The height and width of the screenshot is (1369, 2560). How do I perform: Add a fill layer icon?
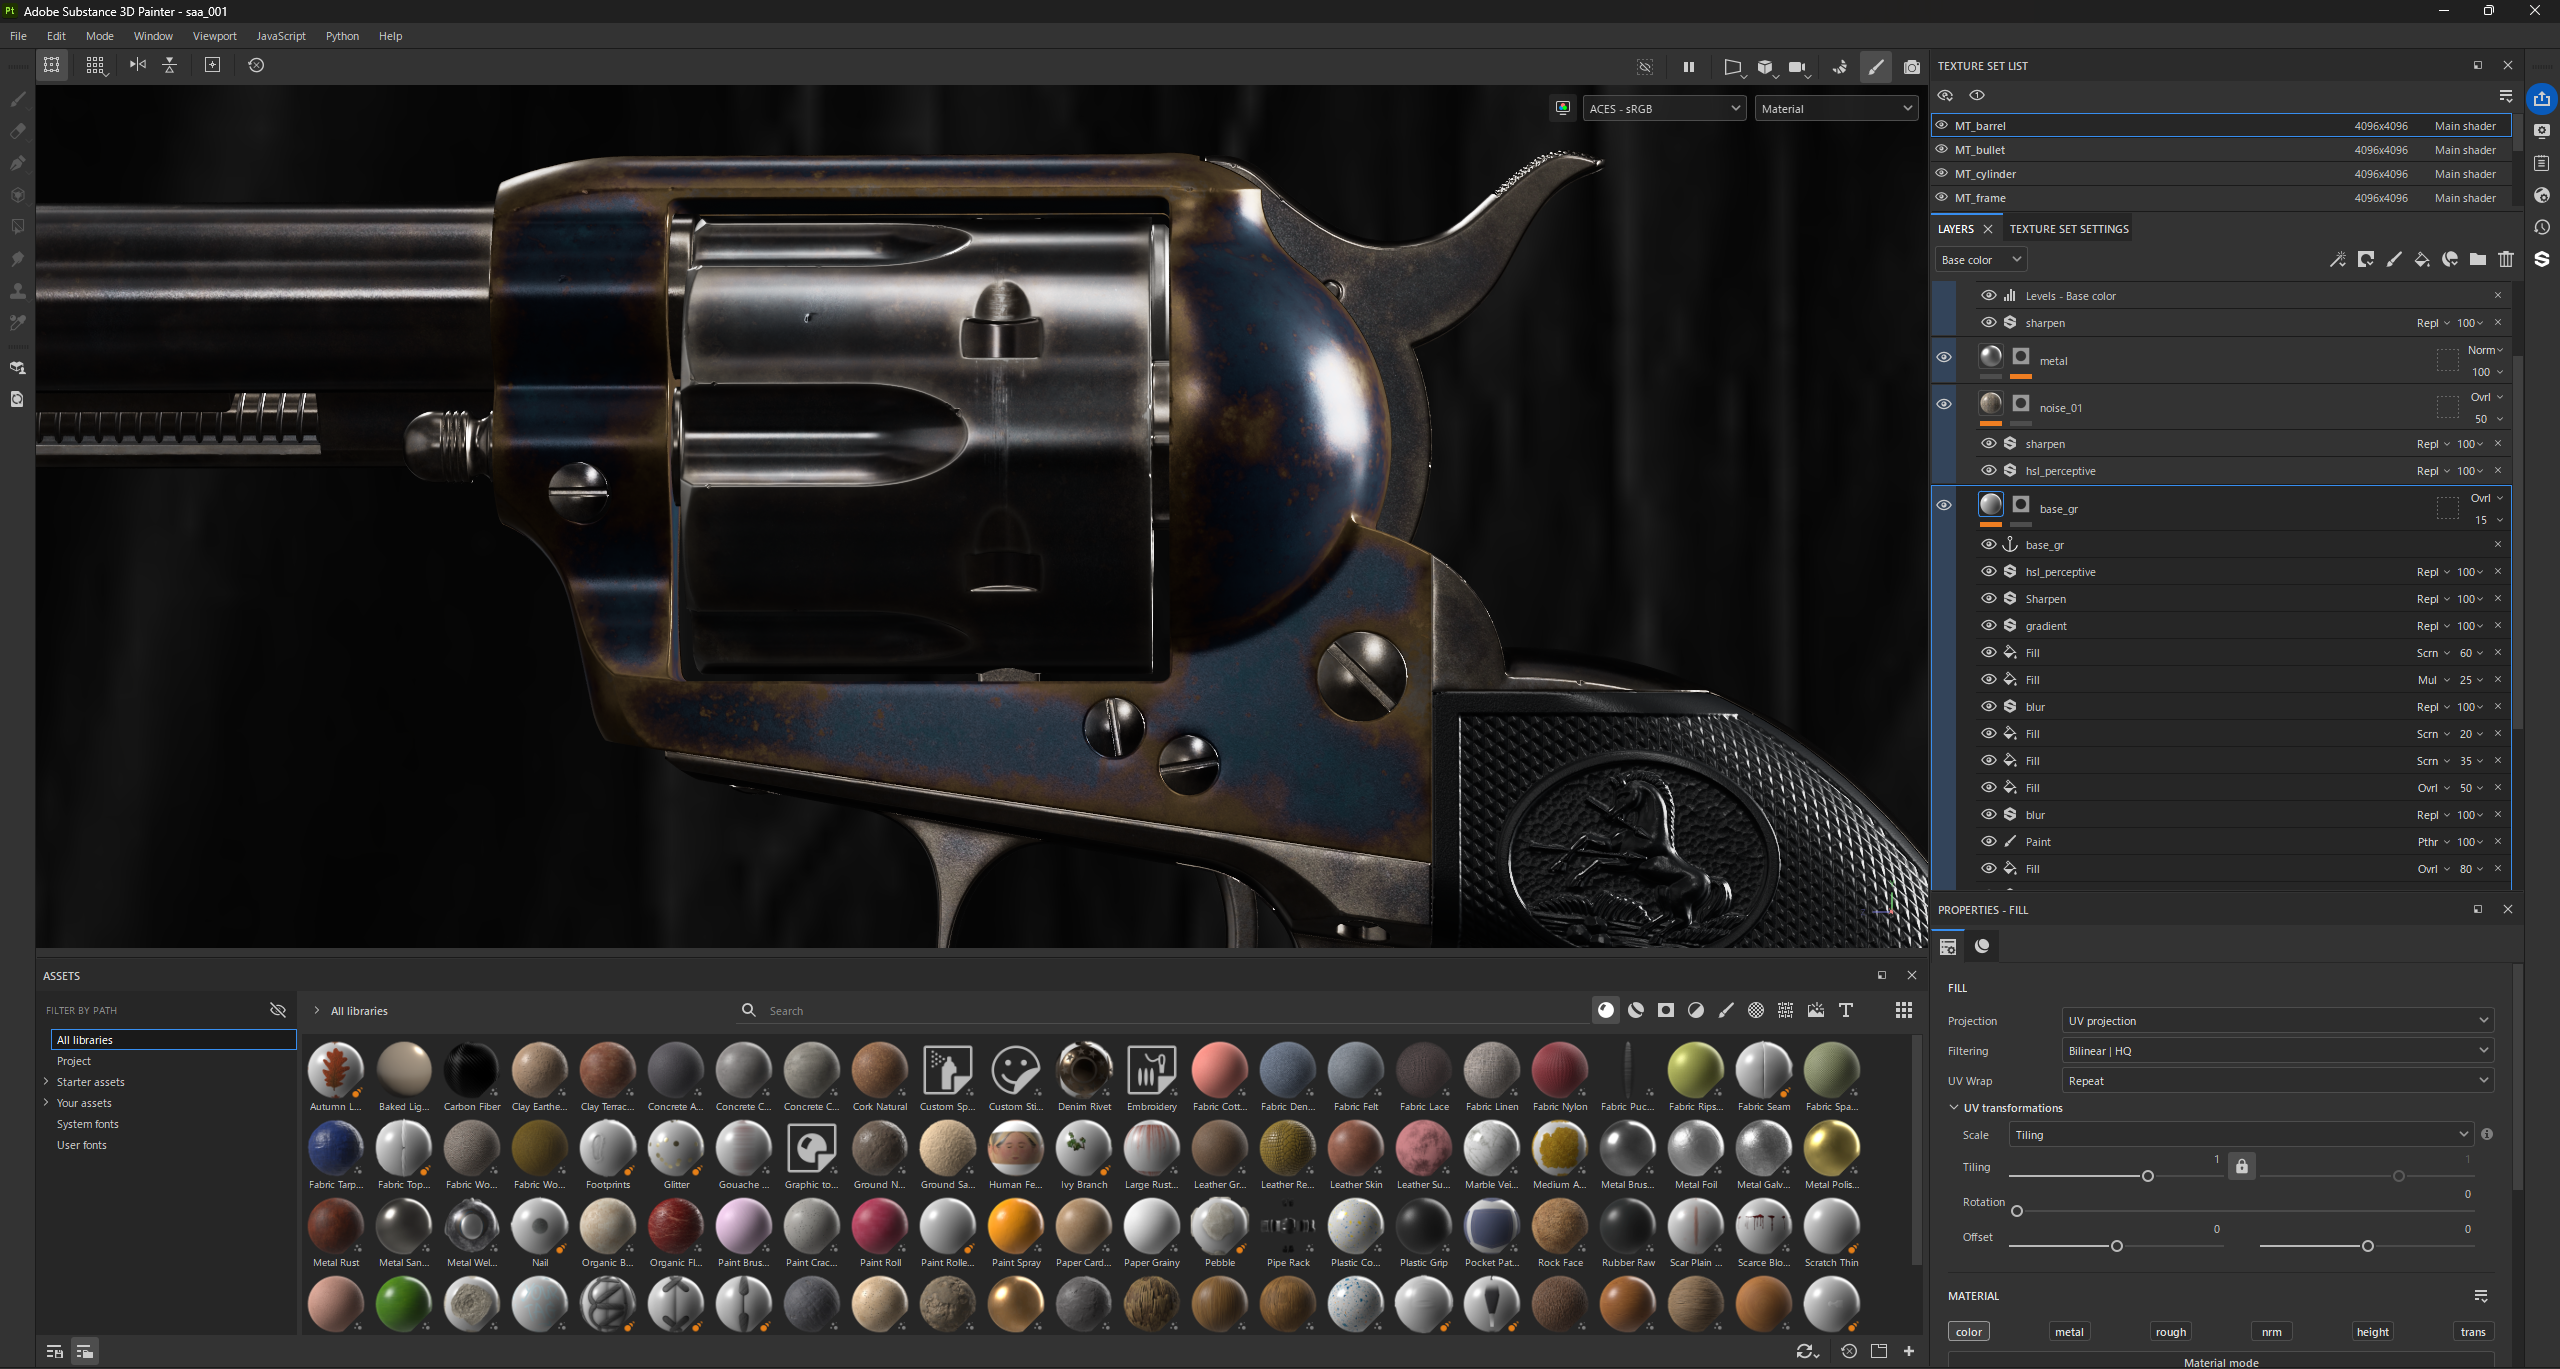click(x=2421, y=260)
